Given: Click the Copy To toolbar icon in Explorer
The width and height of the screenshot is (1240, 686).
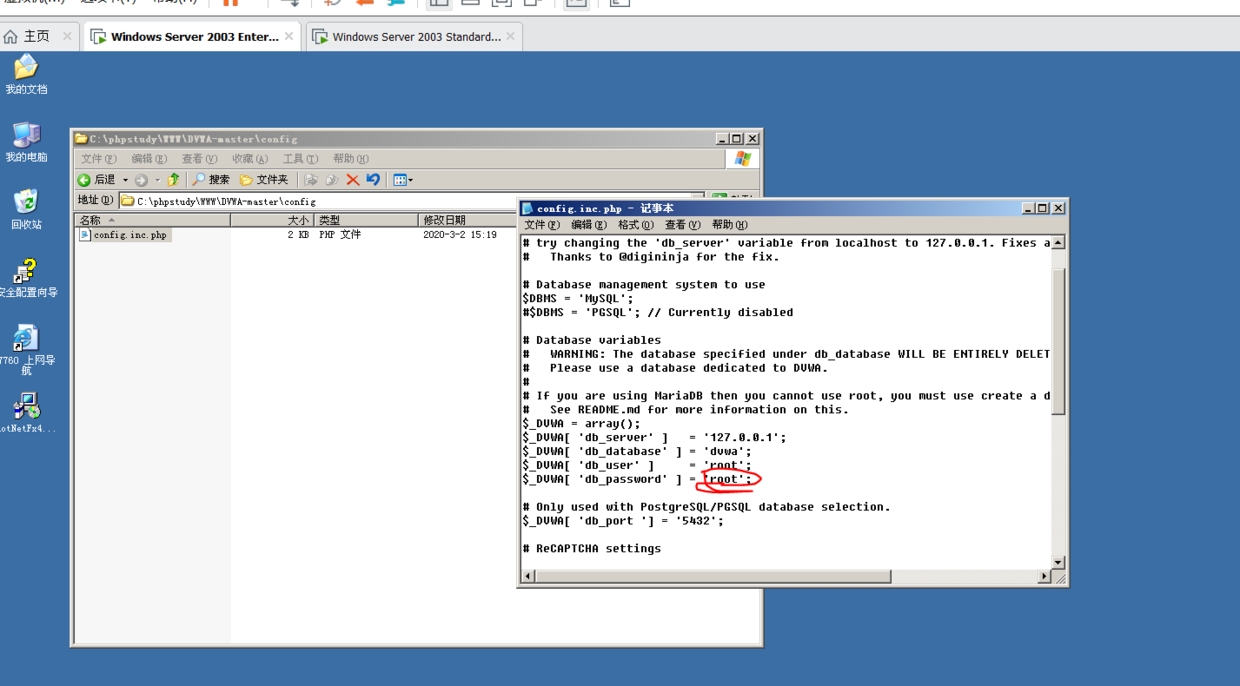Looking at the screenshot, I should click(x=332, y=180).
